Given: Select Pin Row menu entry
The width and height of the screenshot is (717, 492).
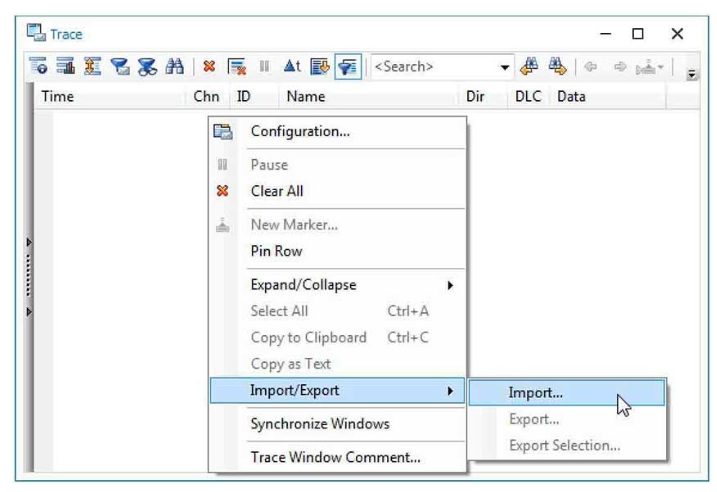Looking at the screenshot, I should [x=337, y=251].
